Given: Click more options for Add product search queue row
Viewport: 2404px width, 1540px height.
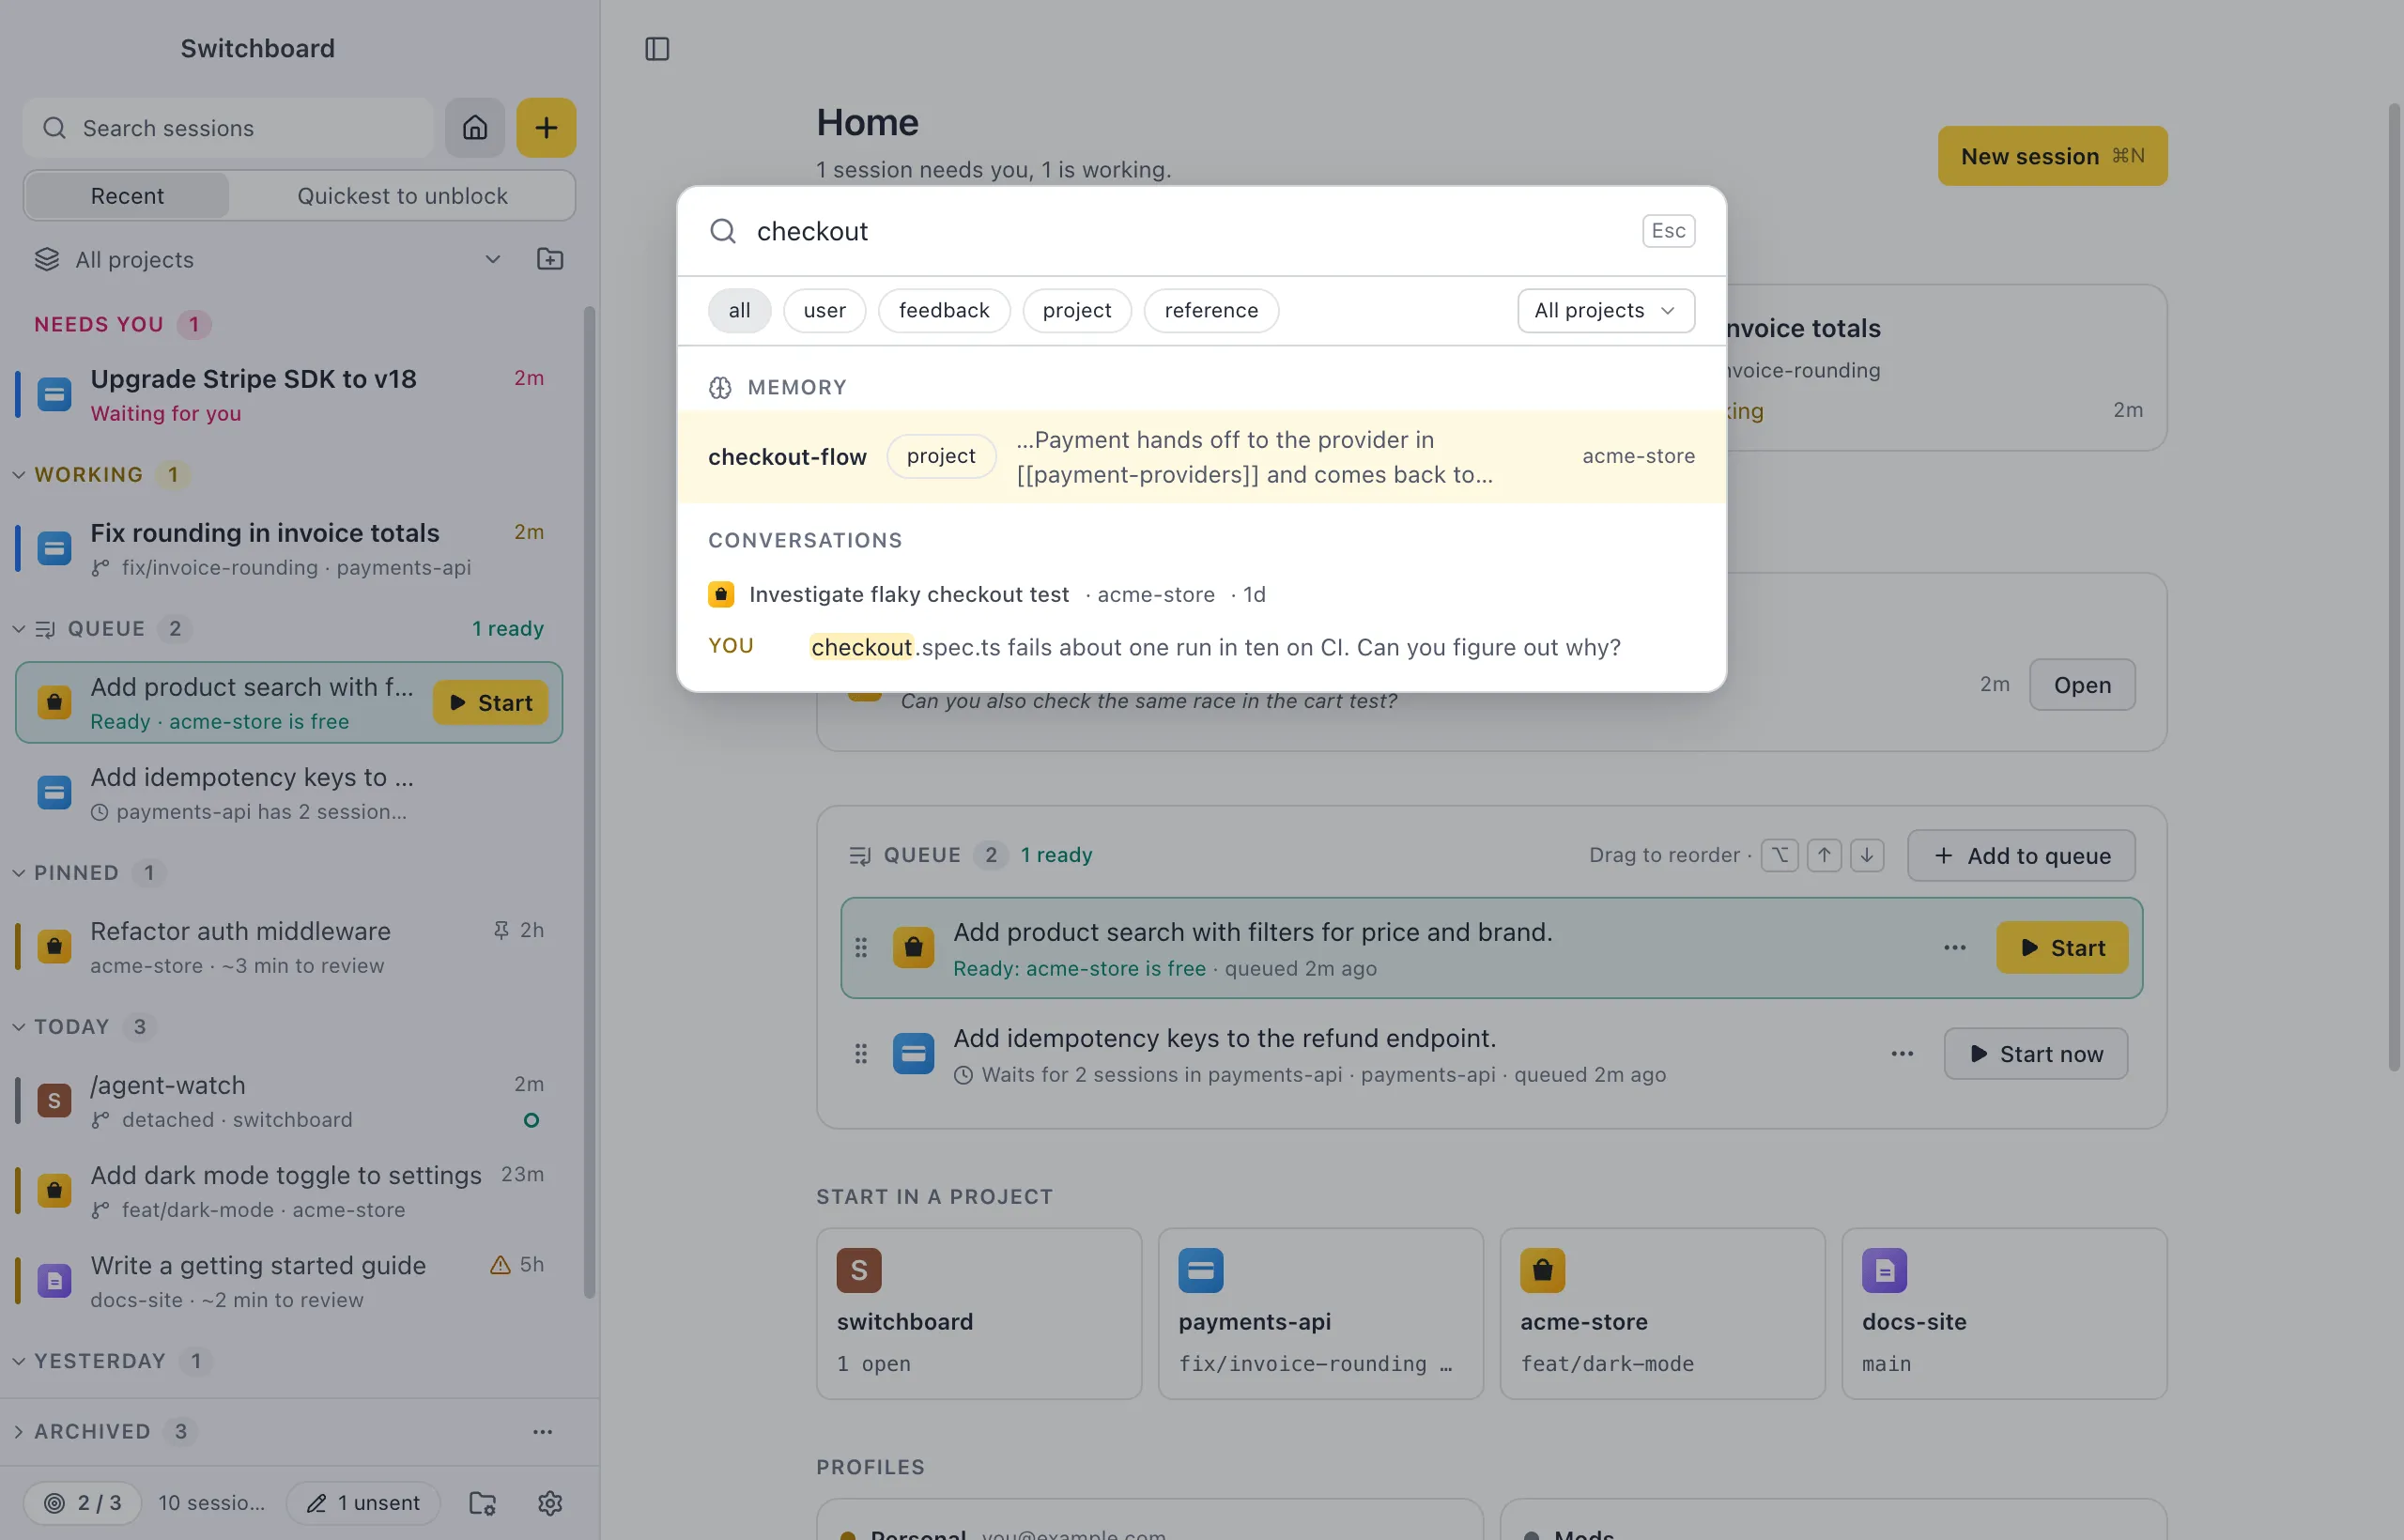Looking at the screenshot, I should 1955,947.
